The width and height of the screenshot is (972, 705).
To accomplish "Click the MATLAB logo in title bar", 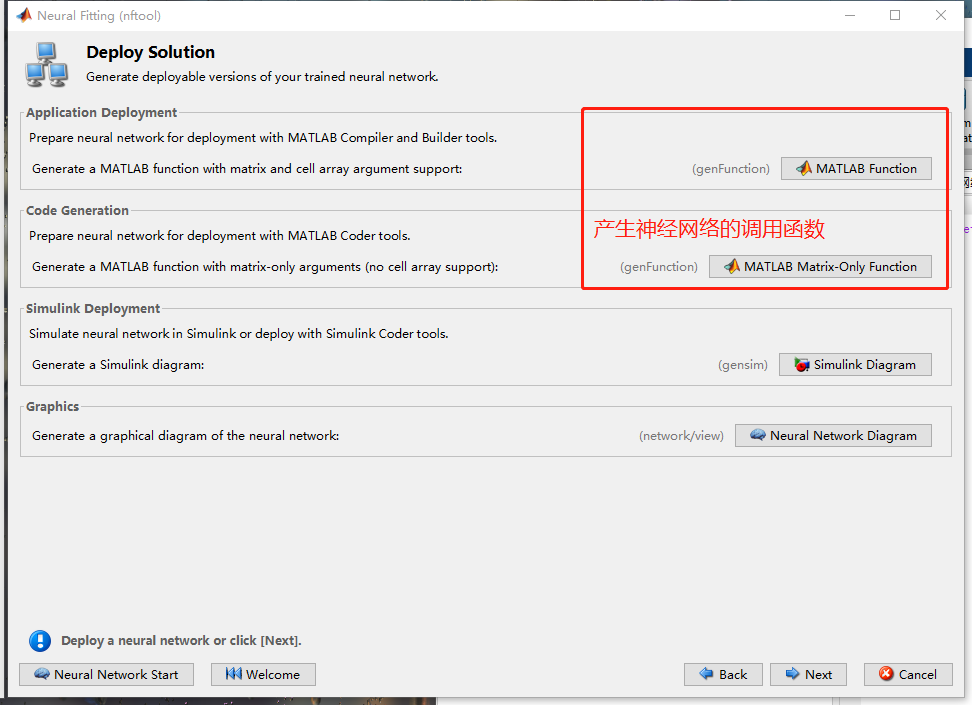I will pos(24,15).
